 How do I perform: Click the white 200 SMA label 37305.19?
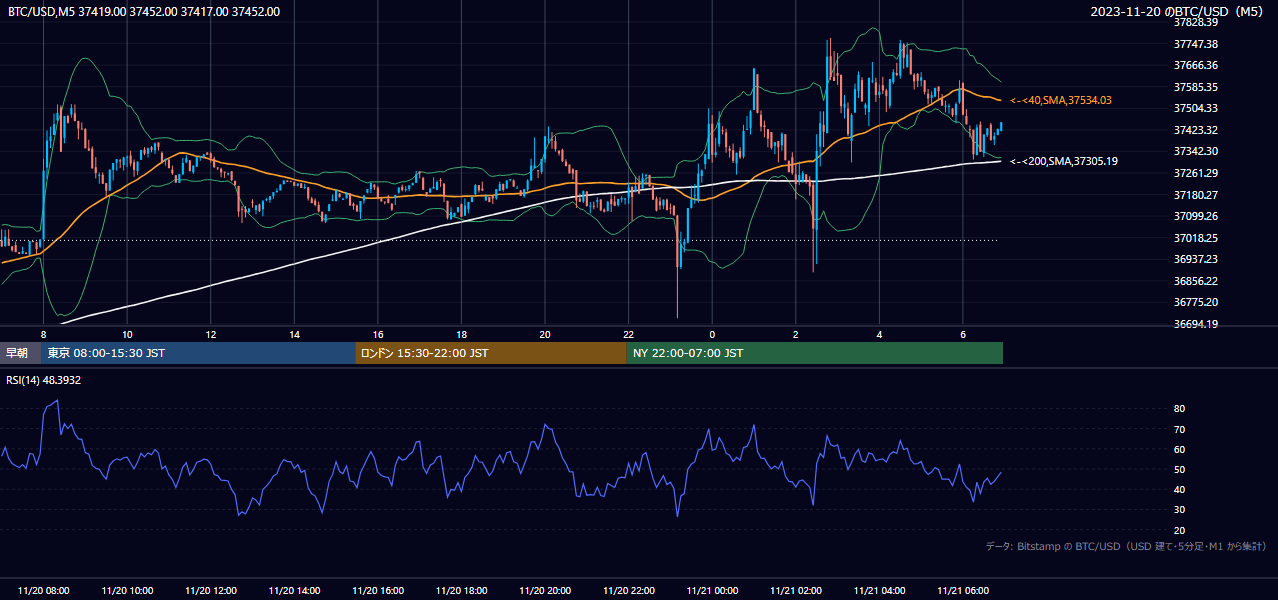click(1064, 161)
